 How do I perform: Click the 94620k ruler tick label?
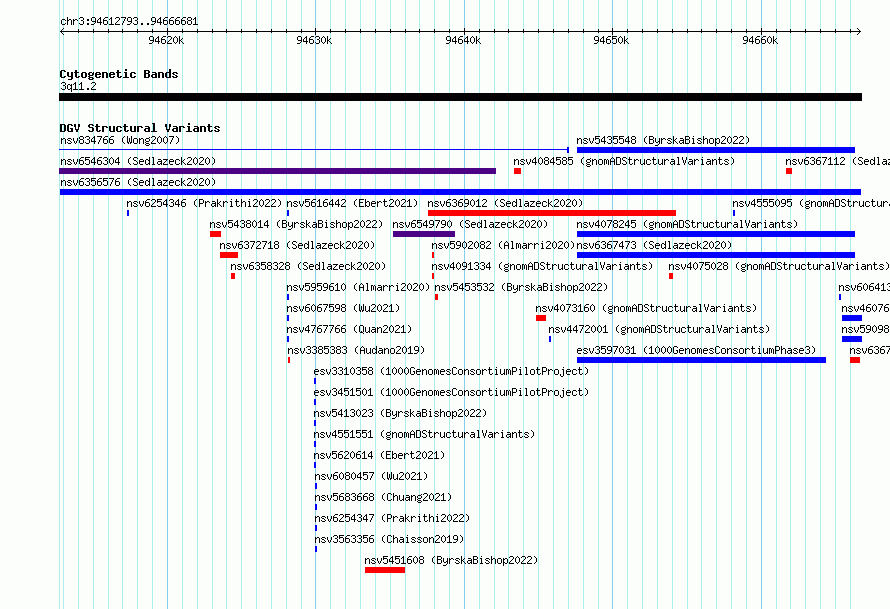tap(166, 40)
